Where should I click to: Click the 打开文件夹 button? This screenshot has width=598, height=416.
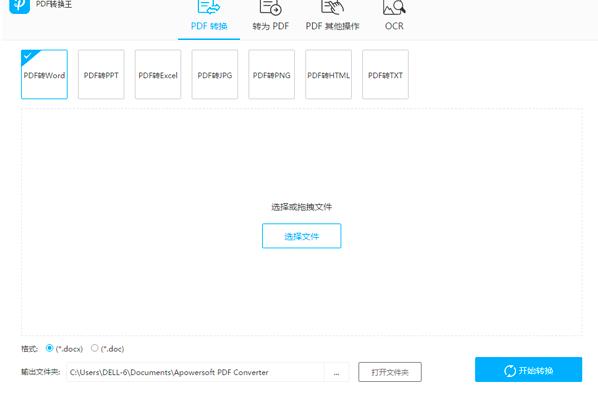(390, 372)
